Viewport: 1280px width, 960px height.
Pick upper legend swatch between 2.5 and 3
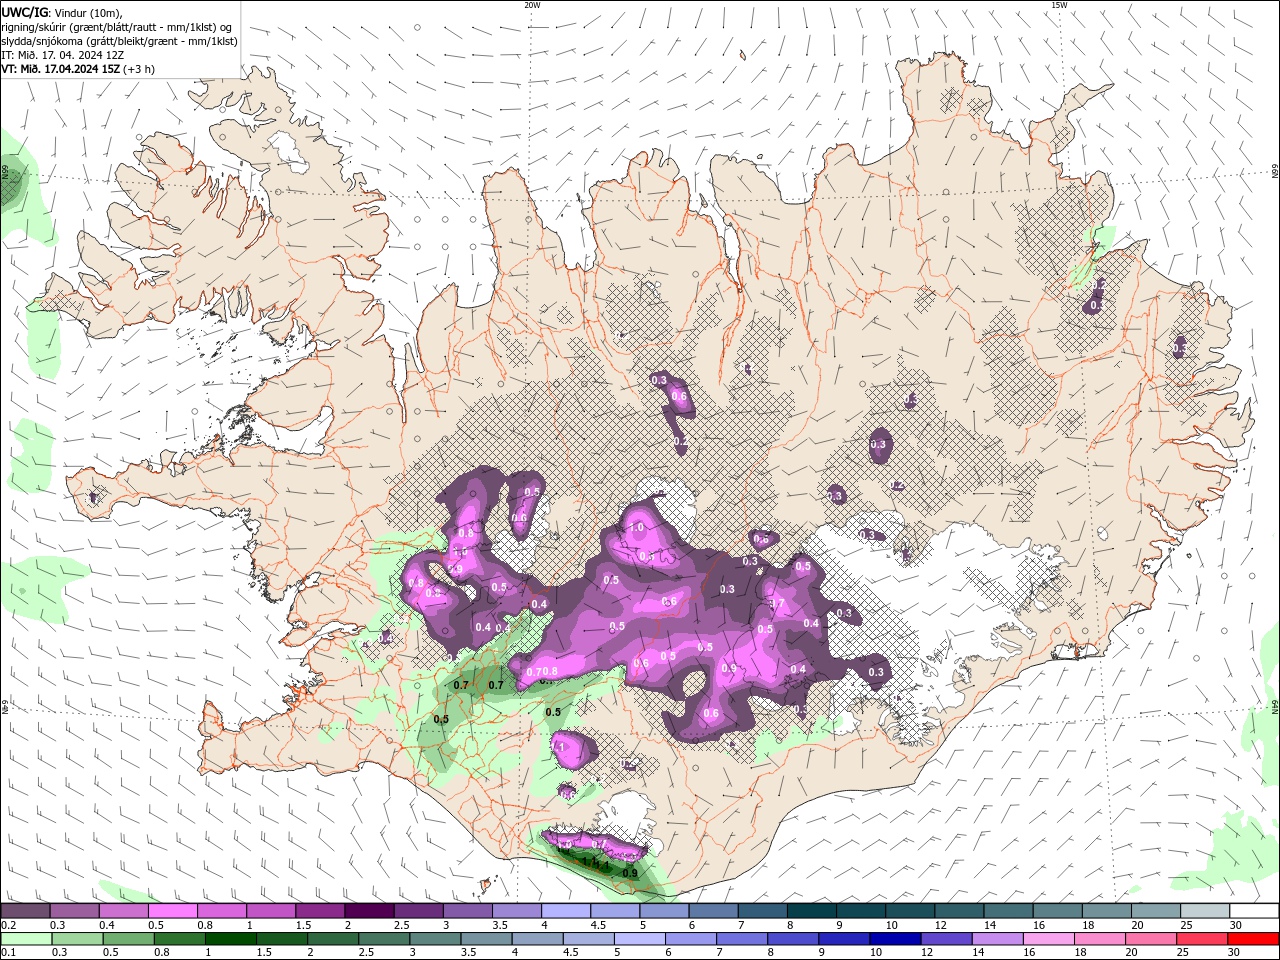[418, 911]
